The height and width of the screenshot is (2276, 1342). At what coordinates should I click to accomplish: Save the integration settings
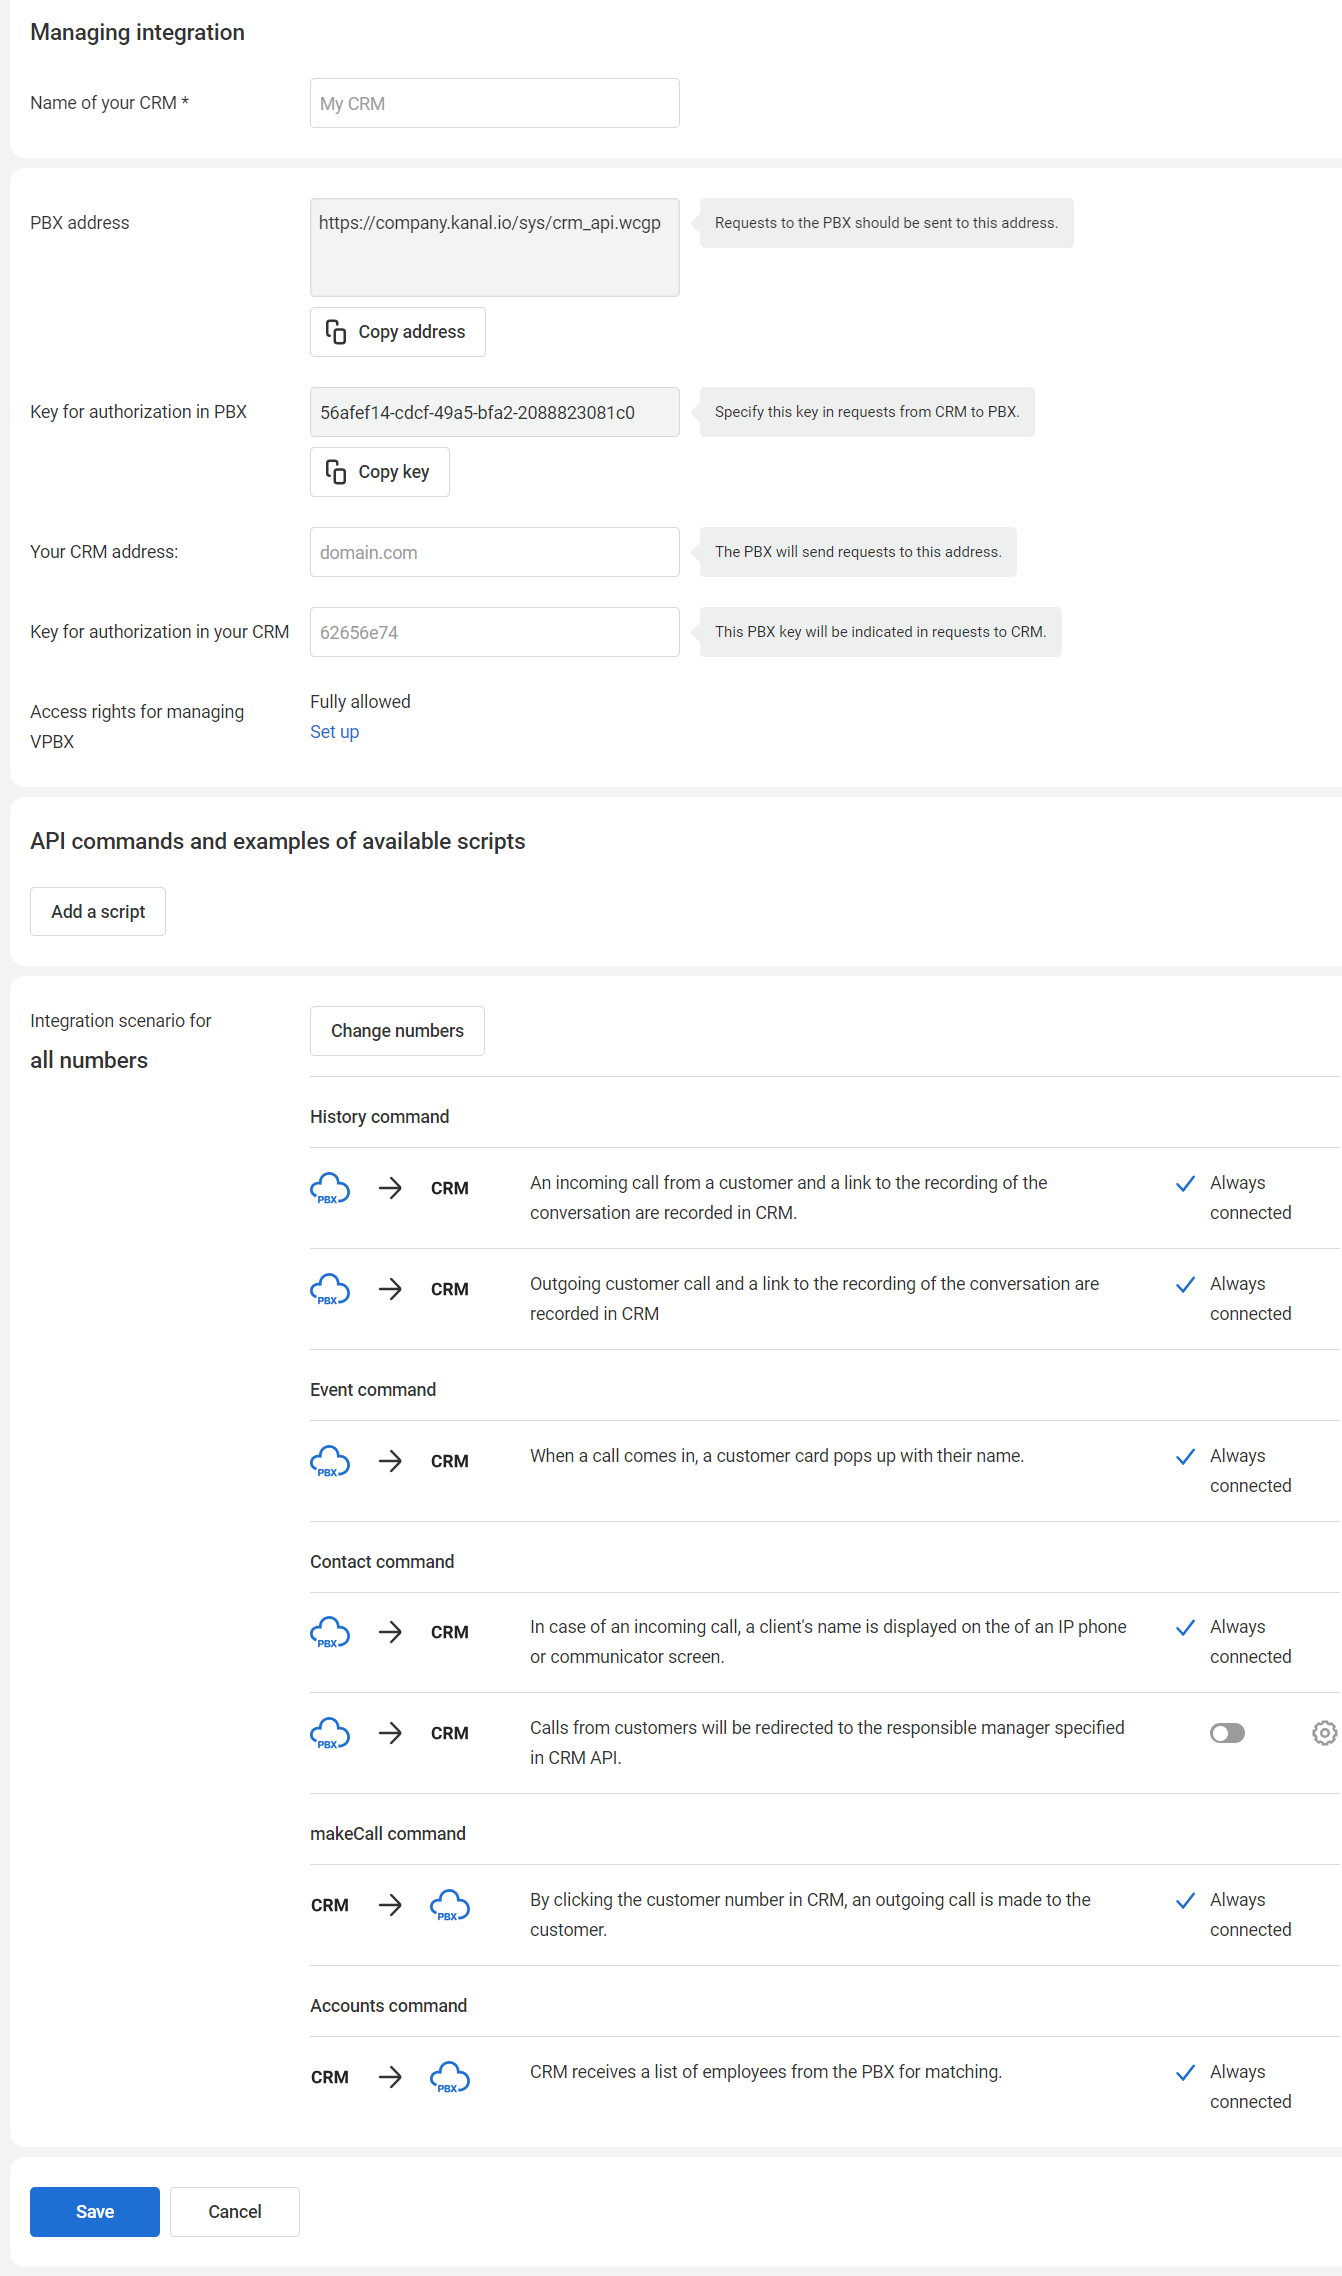click(95, 2212)
